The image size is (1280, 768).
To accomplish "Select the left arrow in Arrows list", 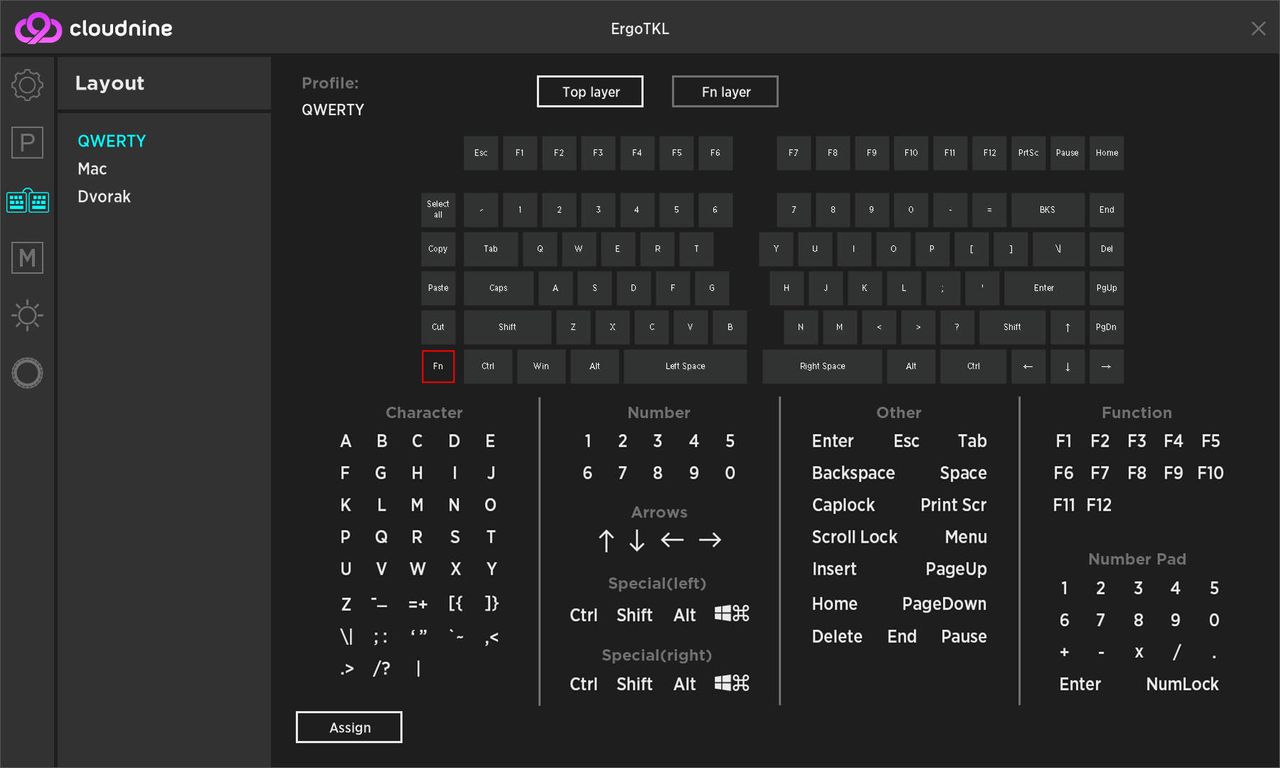I will coord(672,540).
